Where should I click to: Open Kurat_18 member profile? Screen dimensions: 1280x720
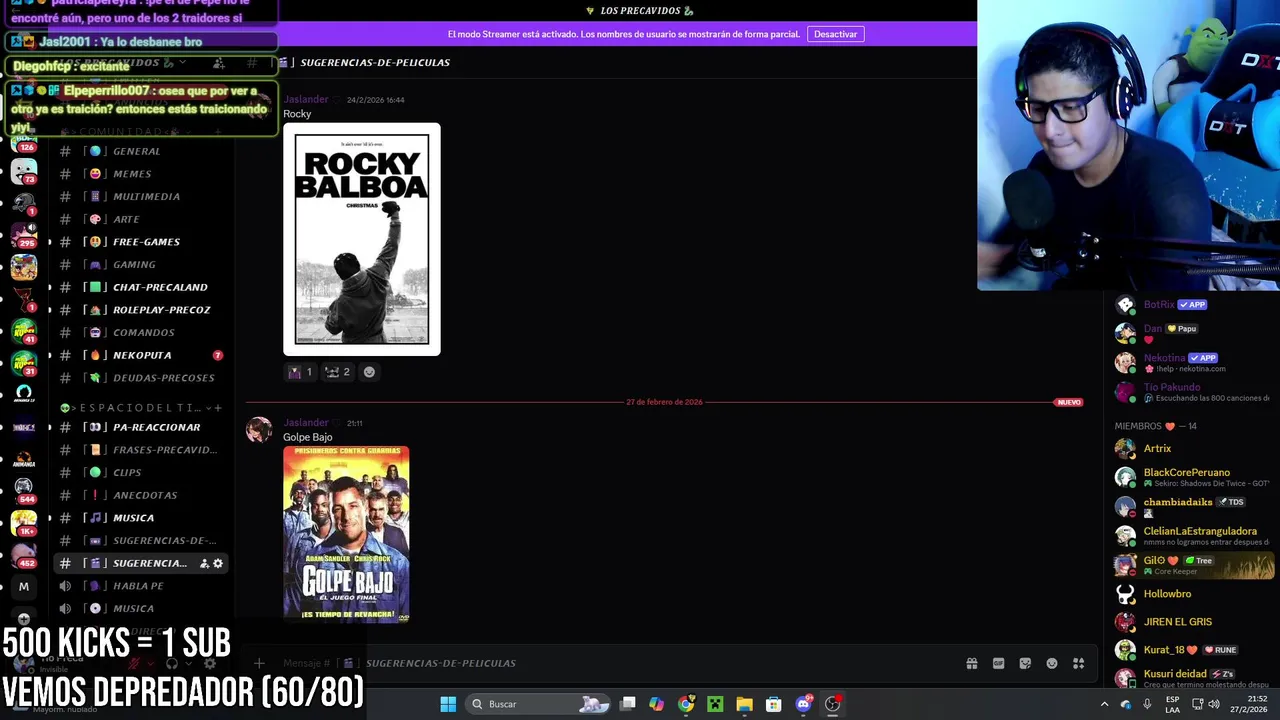(x=1193, y=650)
